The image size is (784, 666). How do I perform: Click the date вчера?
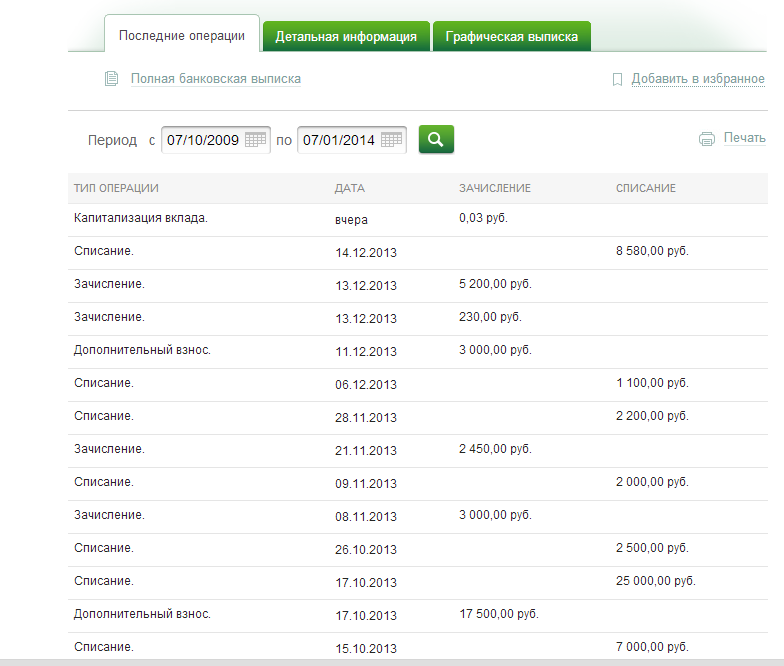tap(352, 220)
